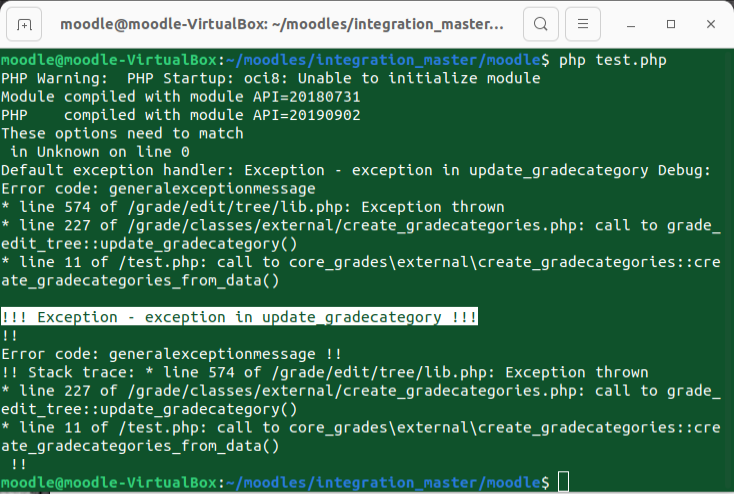Click the 'Default exception handler' line
The width and height of the screenshot is (734, 494).
click(x=356, y=170)
